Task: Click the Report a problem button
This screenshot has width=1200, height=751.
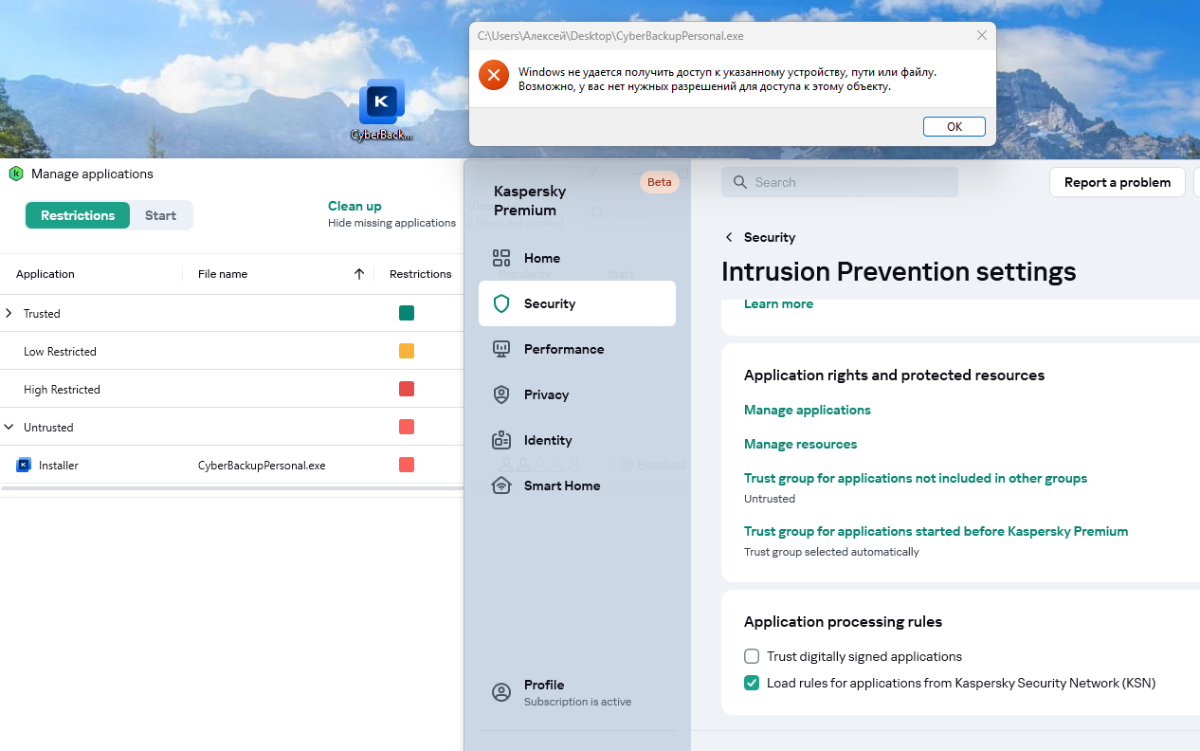Action: (1117, 182)
